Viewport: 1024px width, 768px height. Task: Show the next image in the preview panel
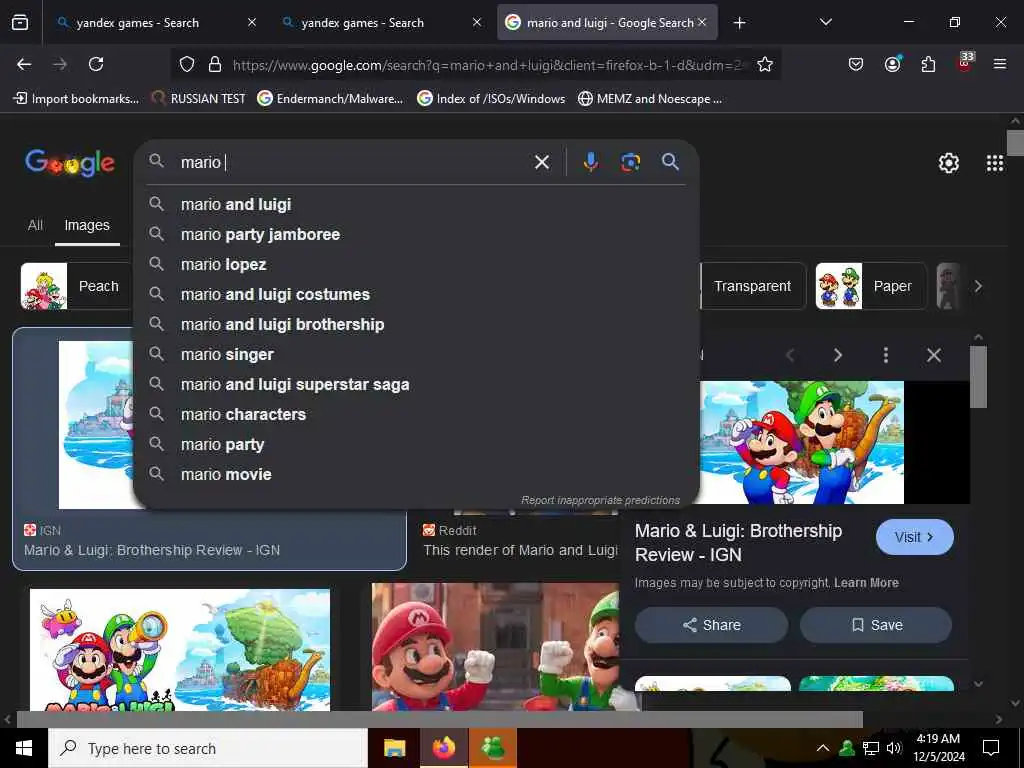pyautogui.click(x=838, y=355)
